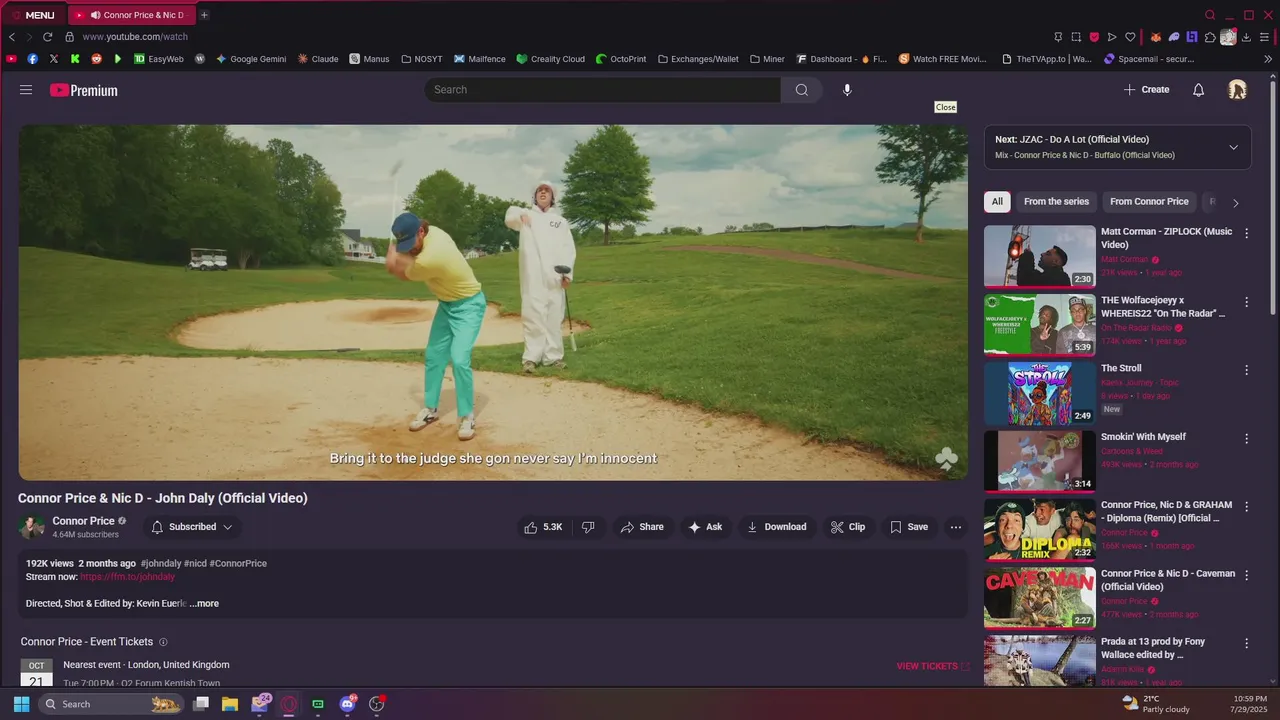The image size is (1280, 720).
Task: Search with voice using the microphone icon
Action: click(847, 90)
